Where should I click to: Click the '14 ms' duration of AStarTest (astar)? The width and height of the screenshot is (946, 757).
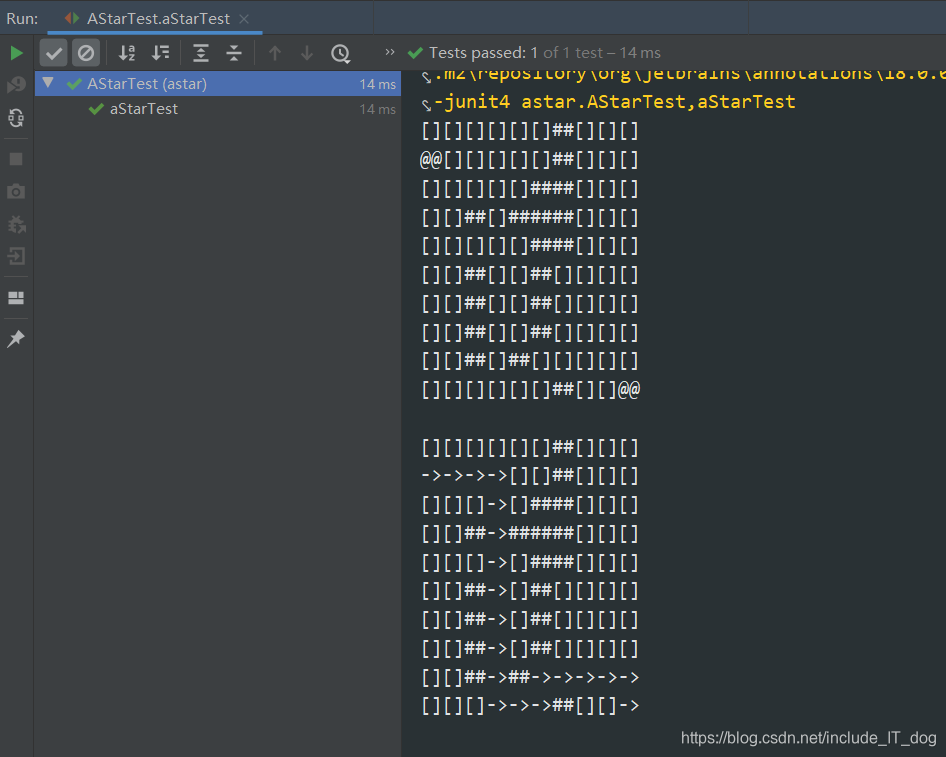point(378,84)
